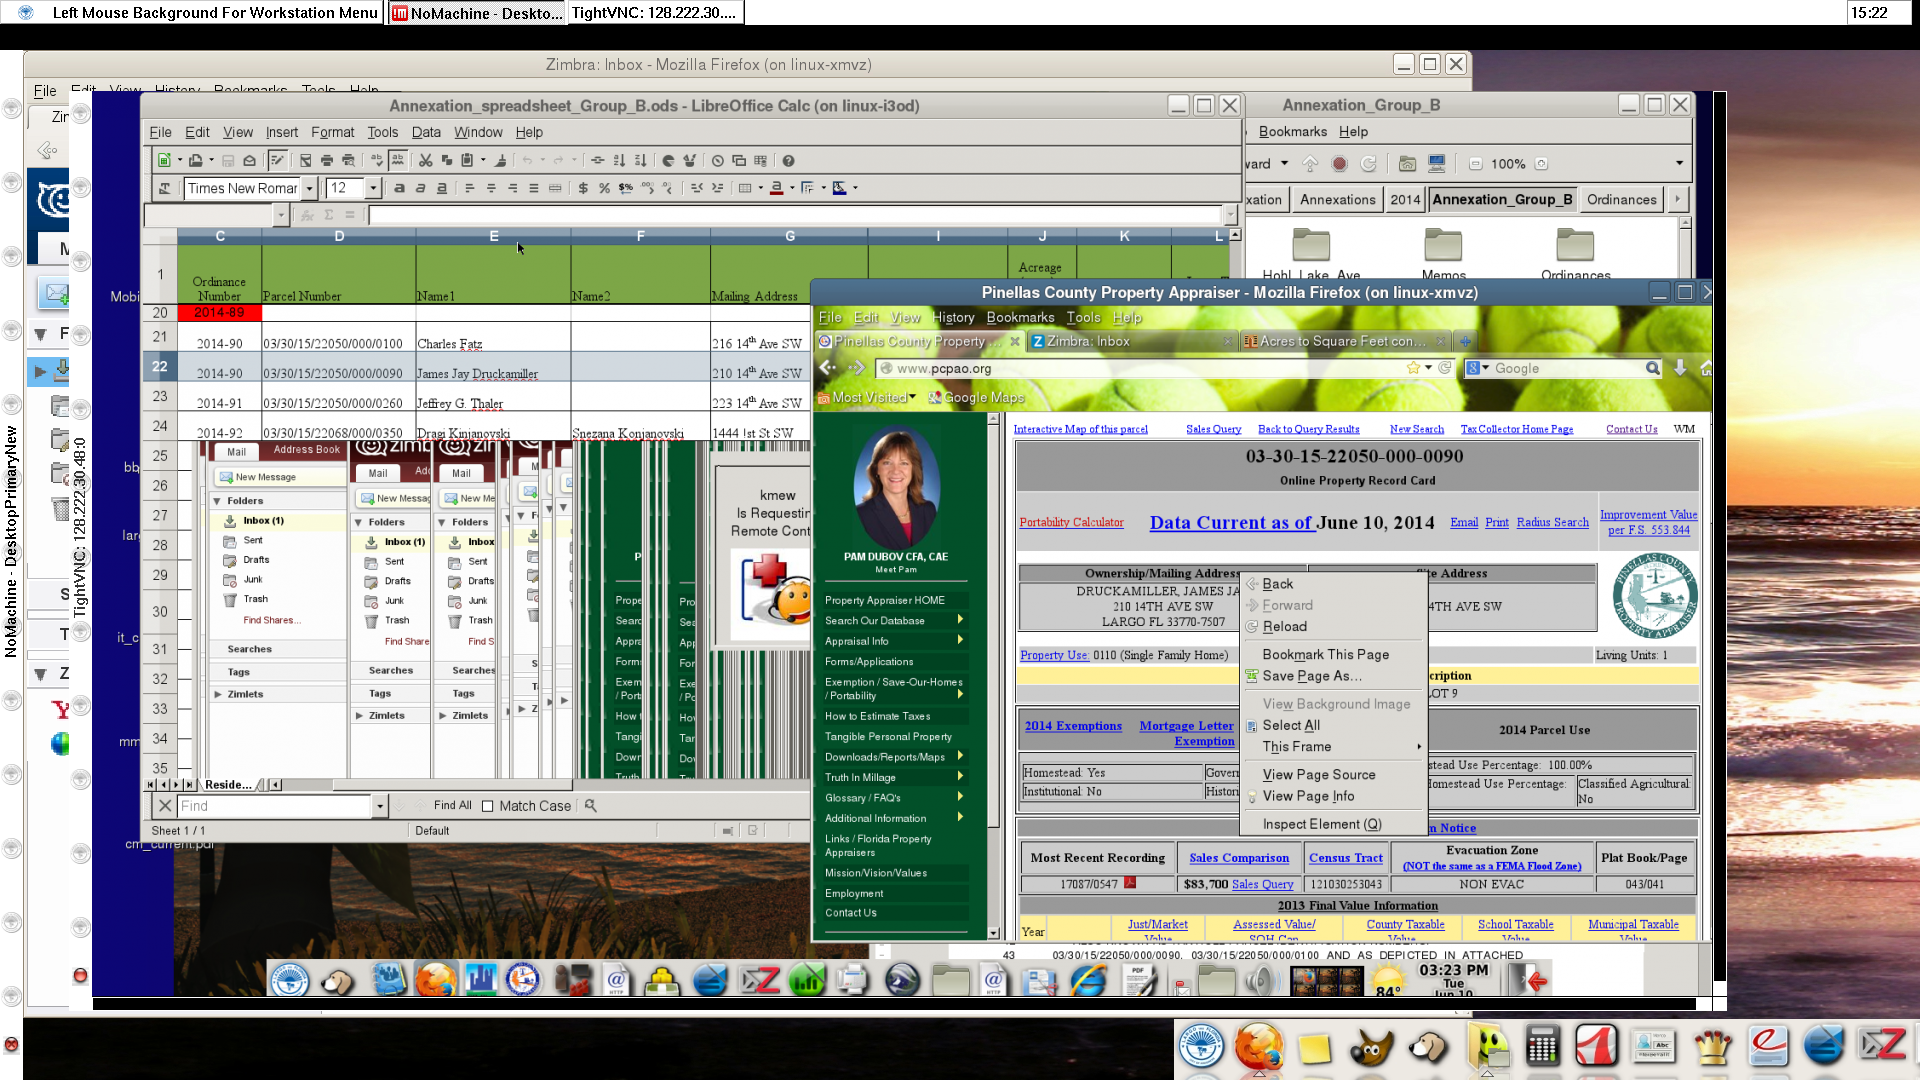The width and height of the screenshot is (1920, 1080).
Task: Open the Navigator compass icon in Calc
Action: 718,160
